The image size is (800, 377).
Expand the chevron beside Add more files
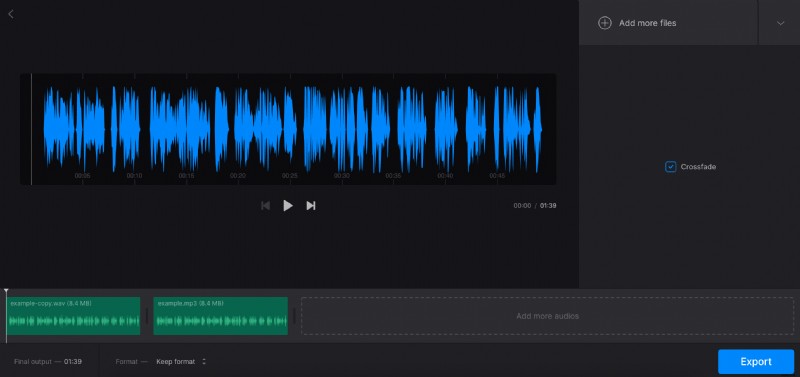pyautogui.click(x=780, y=23)
